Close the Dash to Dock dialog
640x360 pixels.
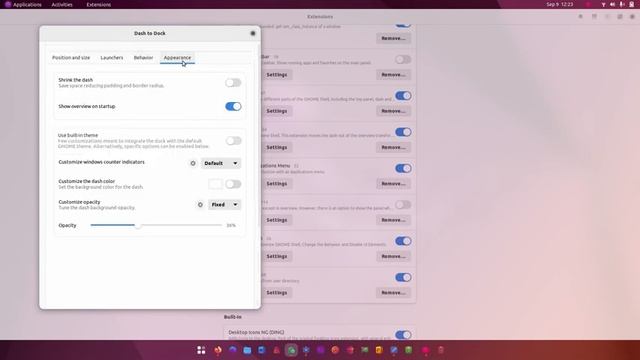(253, 33)
